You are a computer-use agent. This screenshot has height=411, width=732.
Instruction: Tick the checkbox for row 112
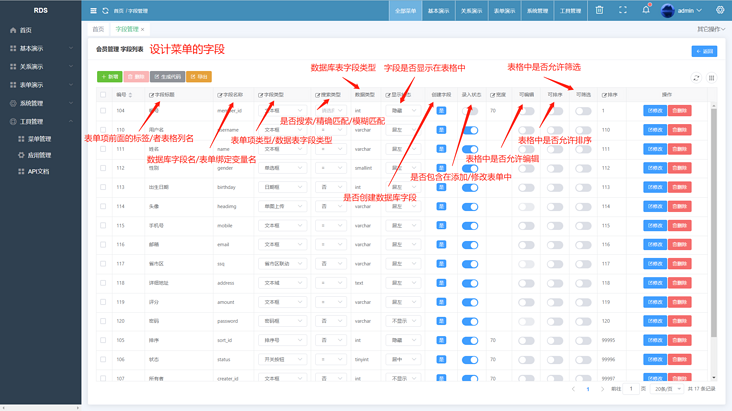[103, 168]
